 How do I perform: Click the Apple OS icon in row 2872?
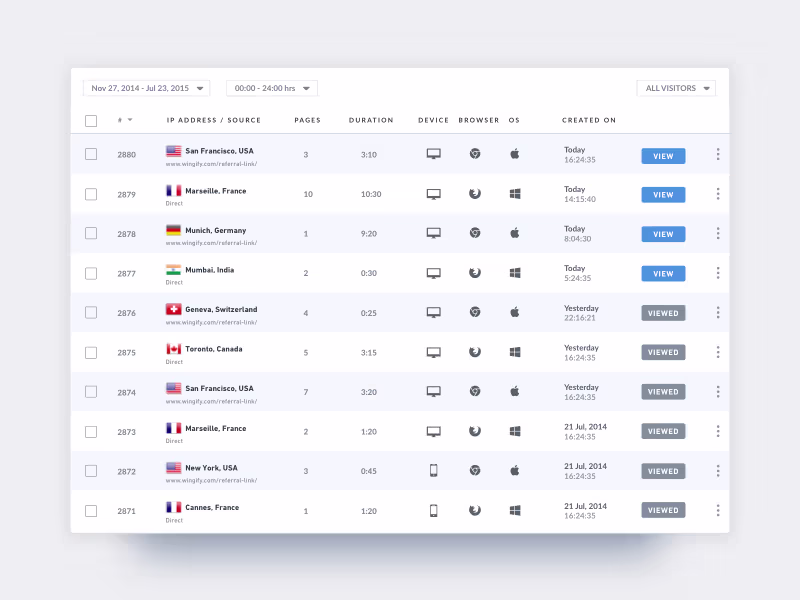coord(515,470)
